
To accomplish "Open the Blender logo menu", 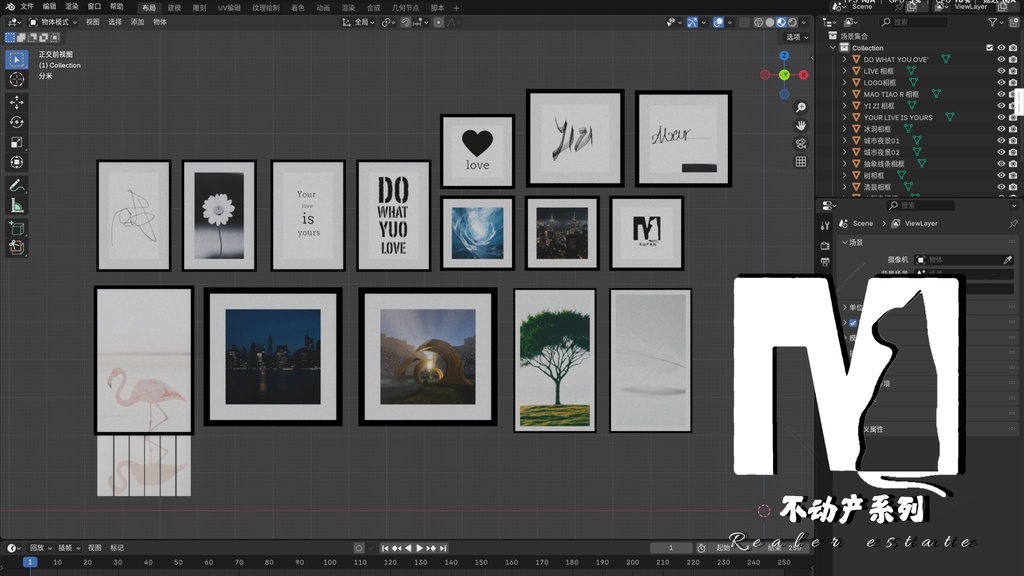I will click(x=10, y=7).
